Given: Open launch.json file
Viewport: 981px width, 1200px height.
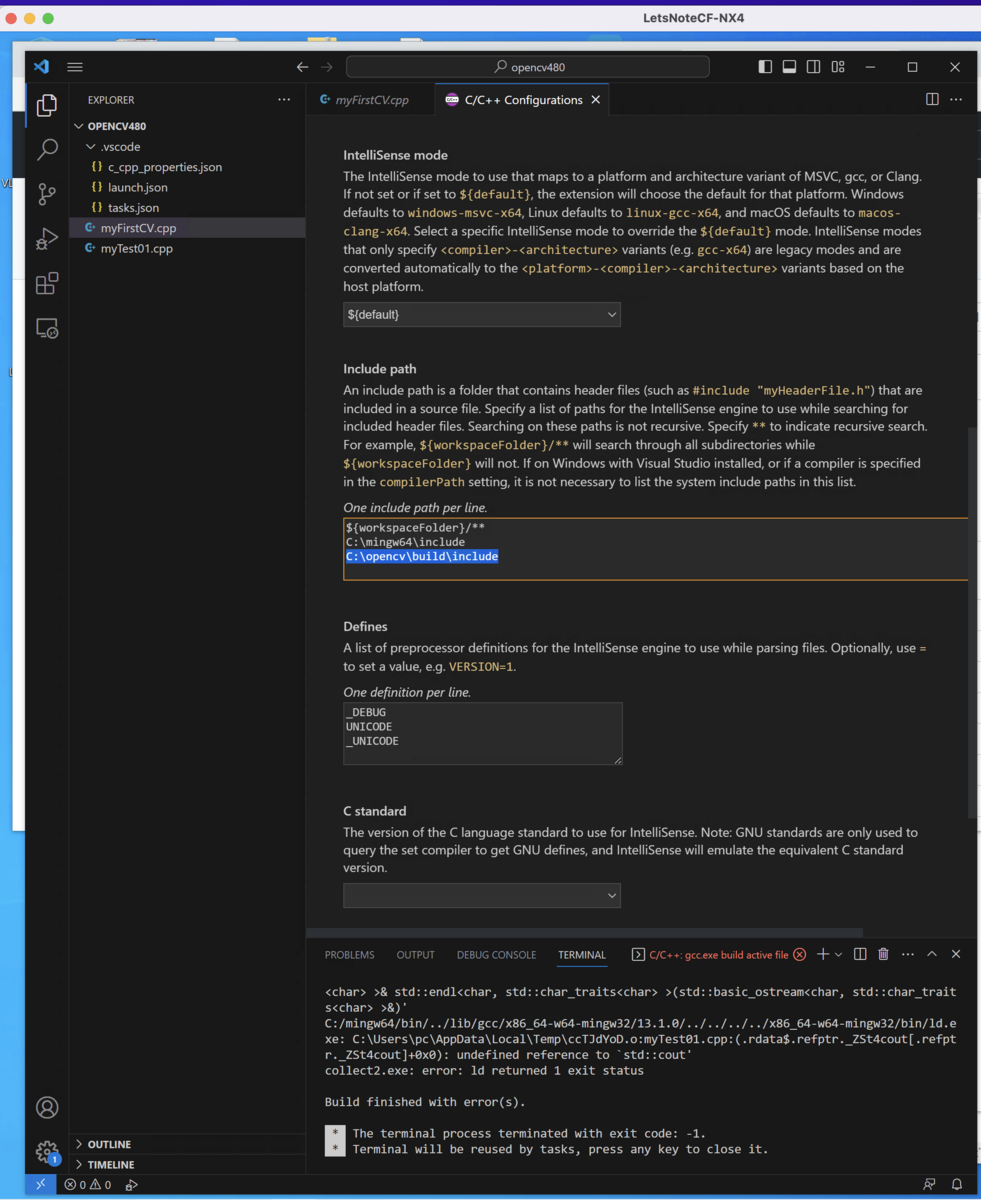Looking at the screenshot, I should click(x=138, y=187).
